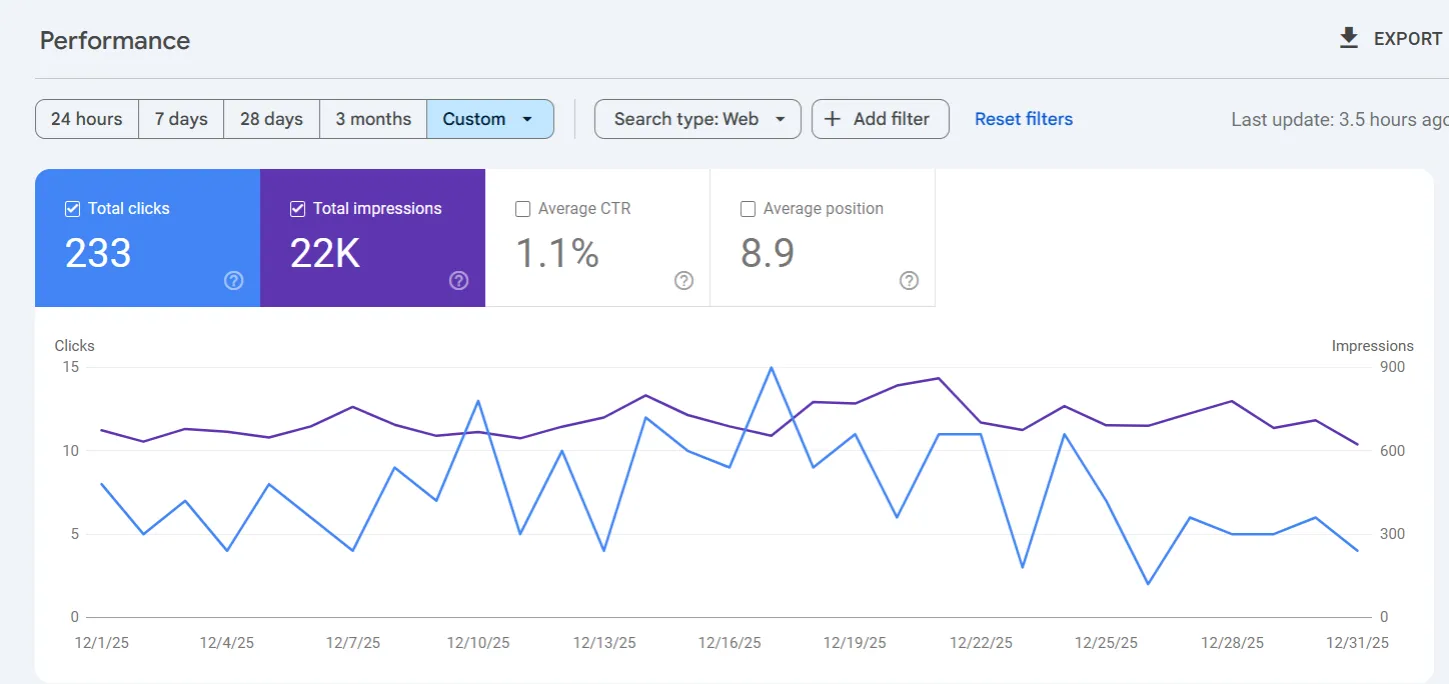Image resolution: width=1449 pixels, height=684 pixels.
Task: Open the Search type: Web dropdown
Action: click(x=698, y=119)
